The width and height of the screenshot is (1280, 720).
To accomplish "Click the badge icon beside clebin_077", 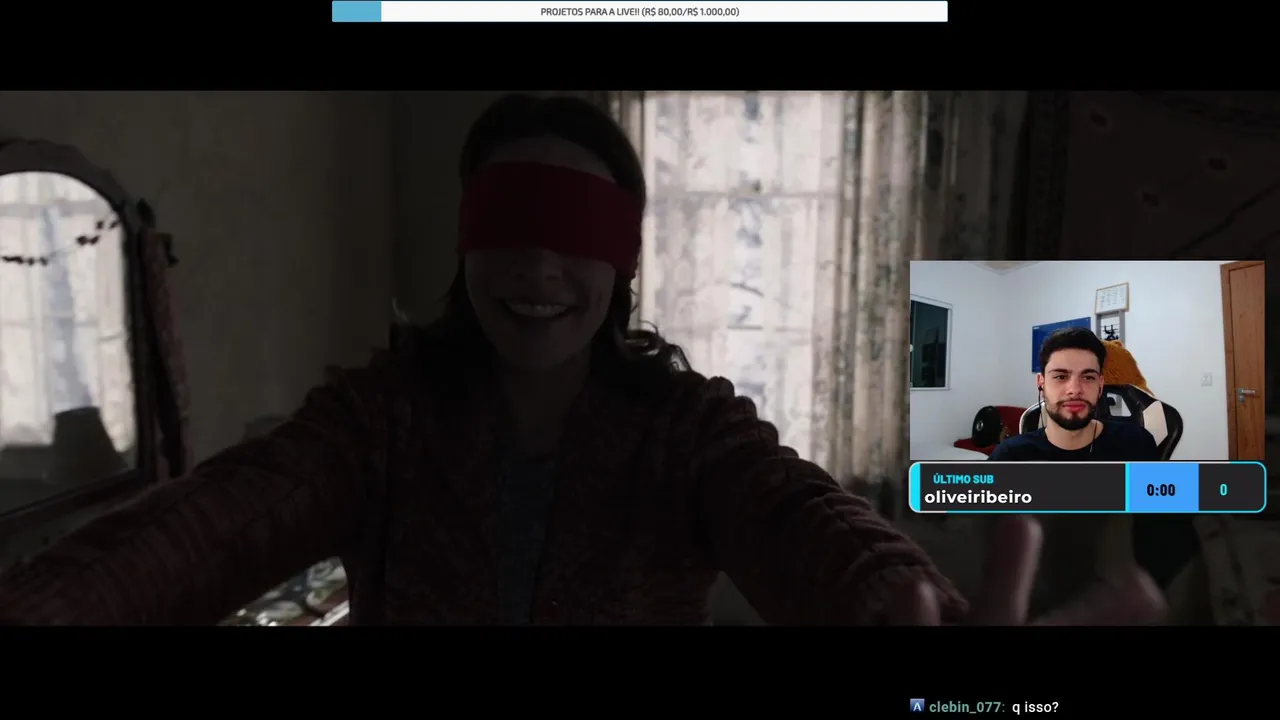I will tap(917, 706).
